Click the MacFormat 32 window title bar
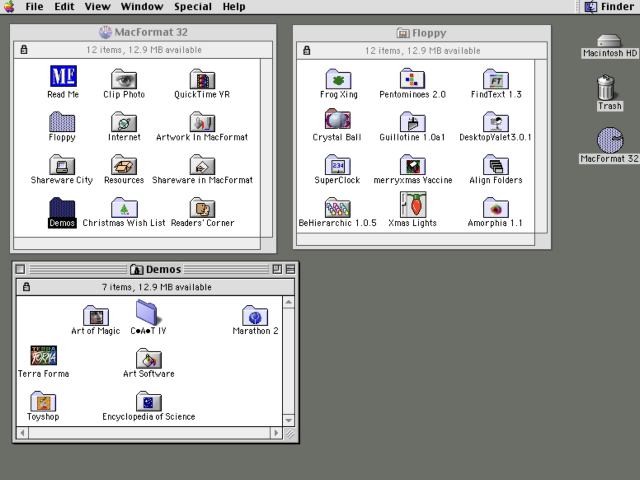This screenshot has height=480, width=640. point(143,32)
